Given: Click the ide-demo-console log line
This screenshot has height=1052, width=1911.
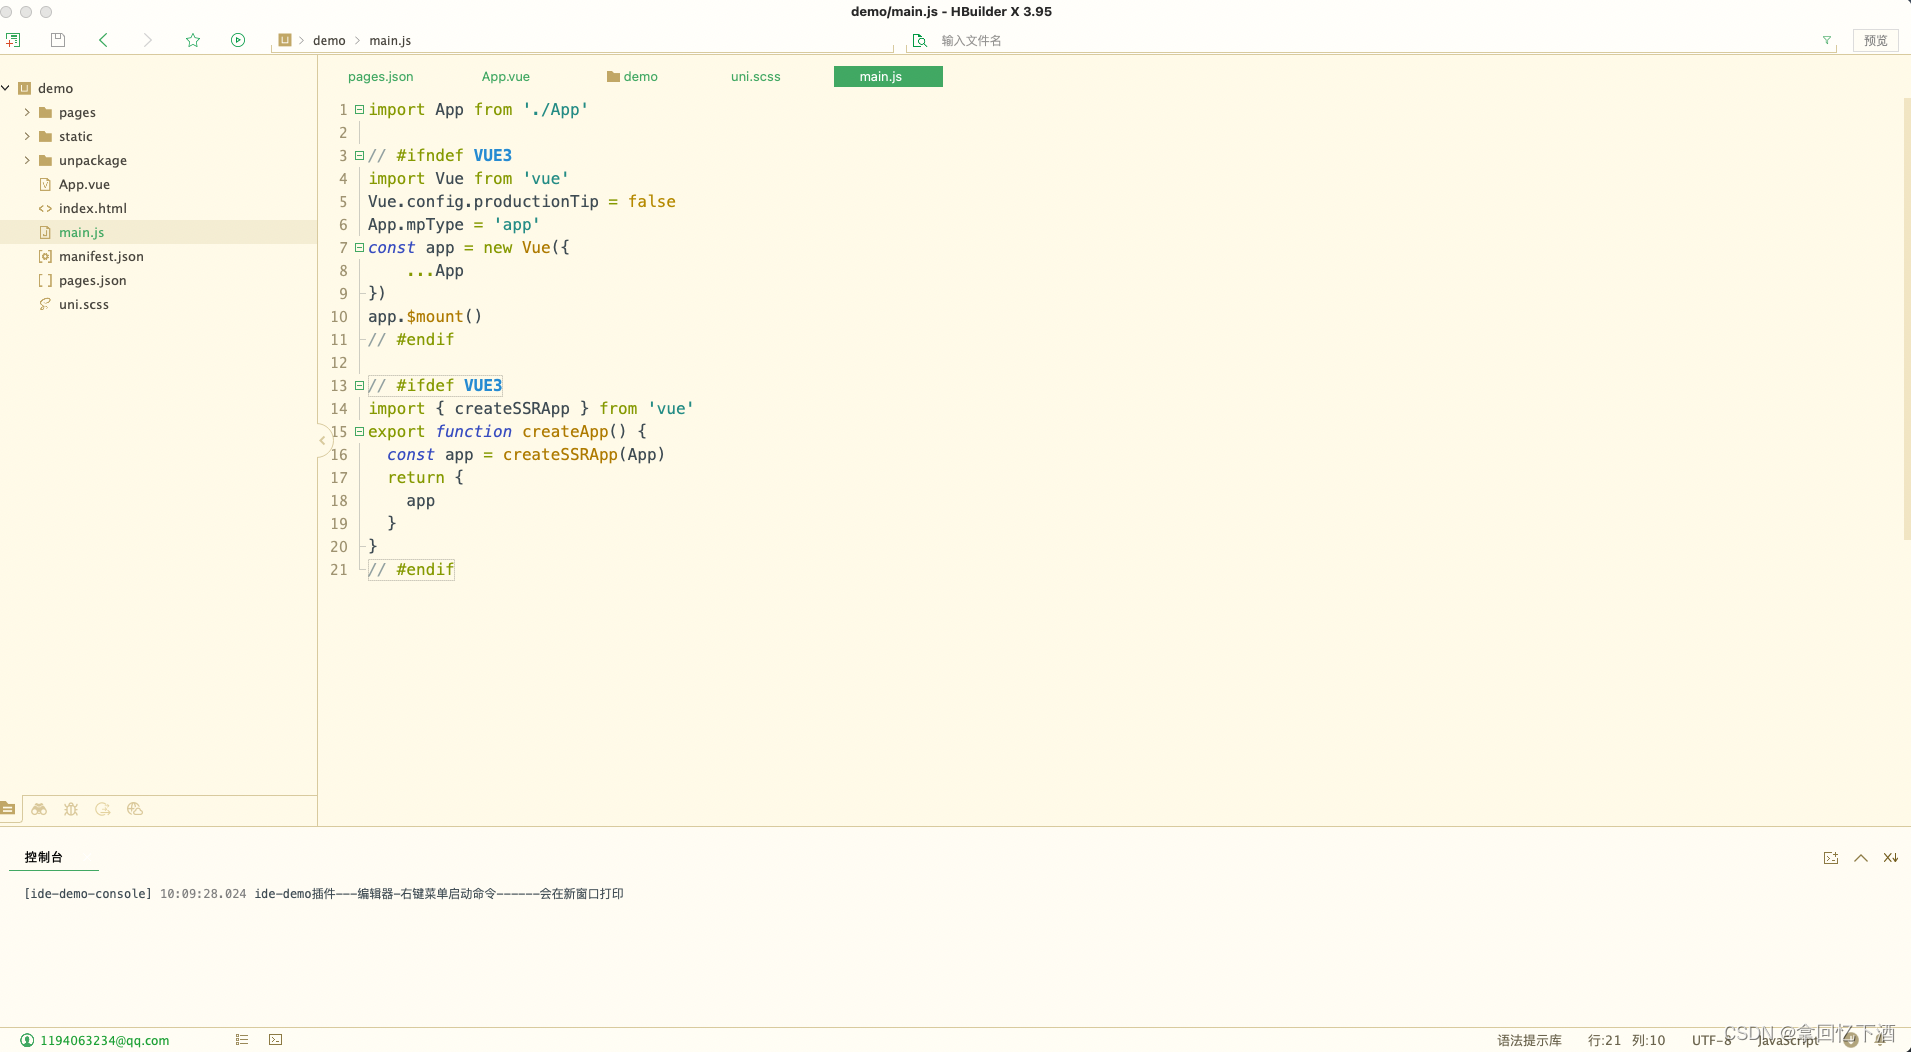Looking at the screenshot, I should pos(324,894).
